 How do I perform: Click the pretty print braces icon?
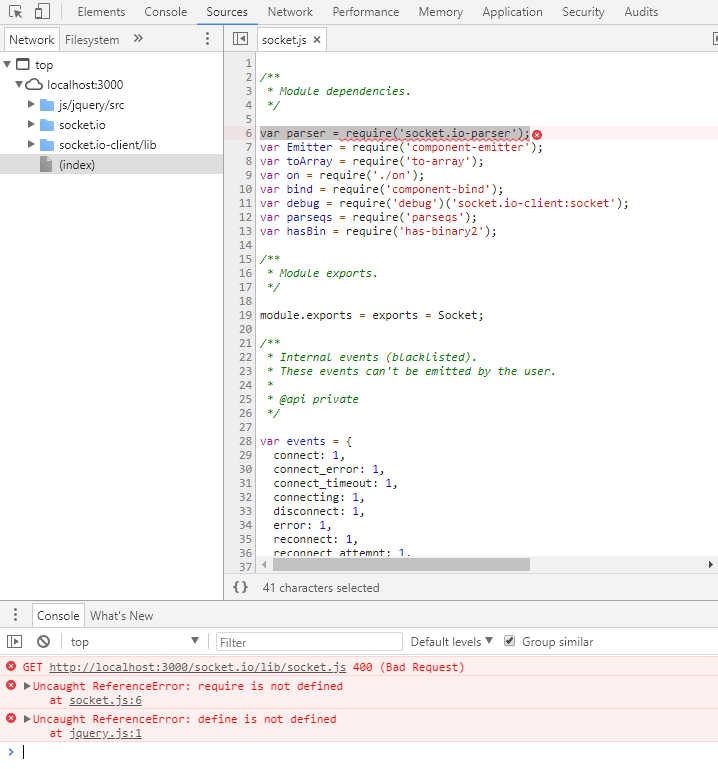pos(240,587)
